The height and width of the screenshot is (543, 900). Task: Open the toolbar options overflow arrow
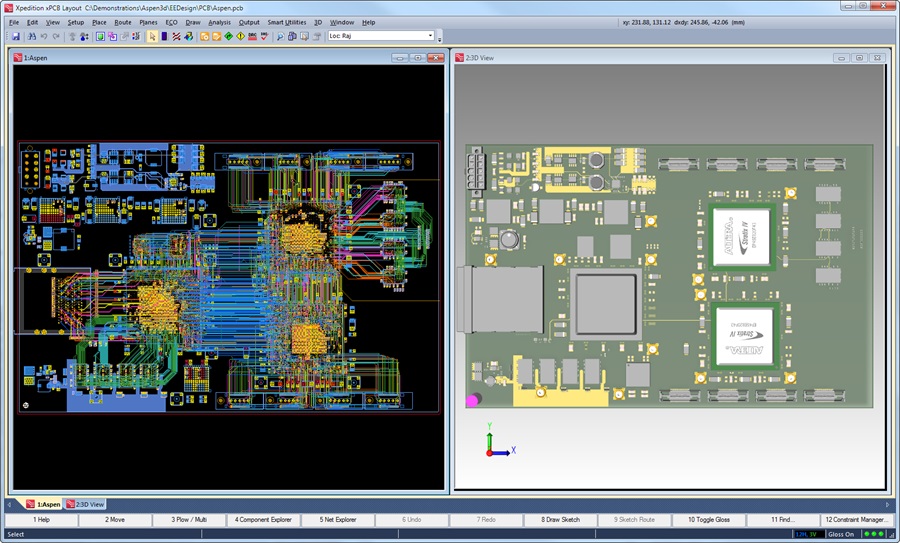440,39
